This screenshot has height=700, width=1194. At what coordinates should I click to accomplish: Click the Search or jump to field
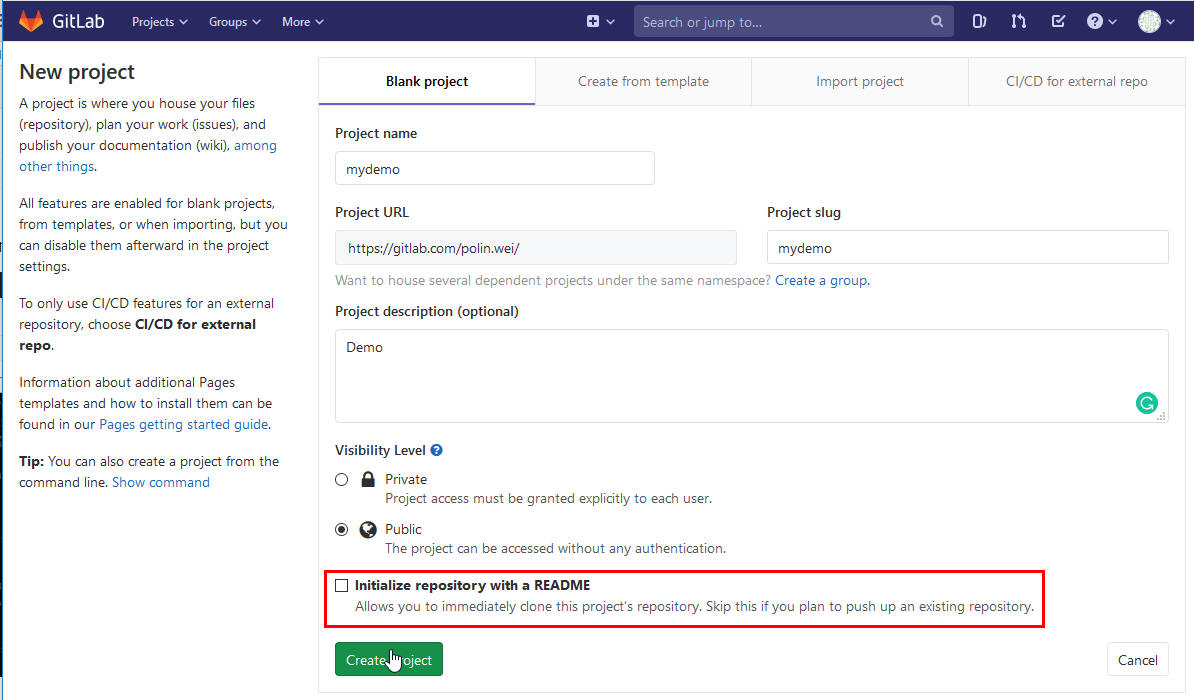tap(793, 21)
